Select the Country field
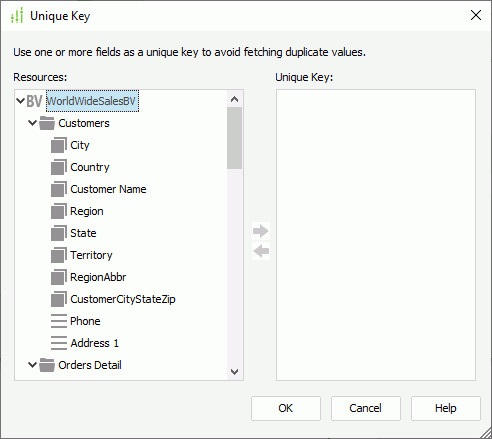Screen dimensions: 492x439 (90, 167)
